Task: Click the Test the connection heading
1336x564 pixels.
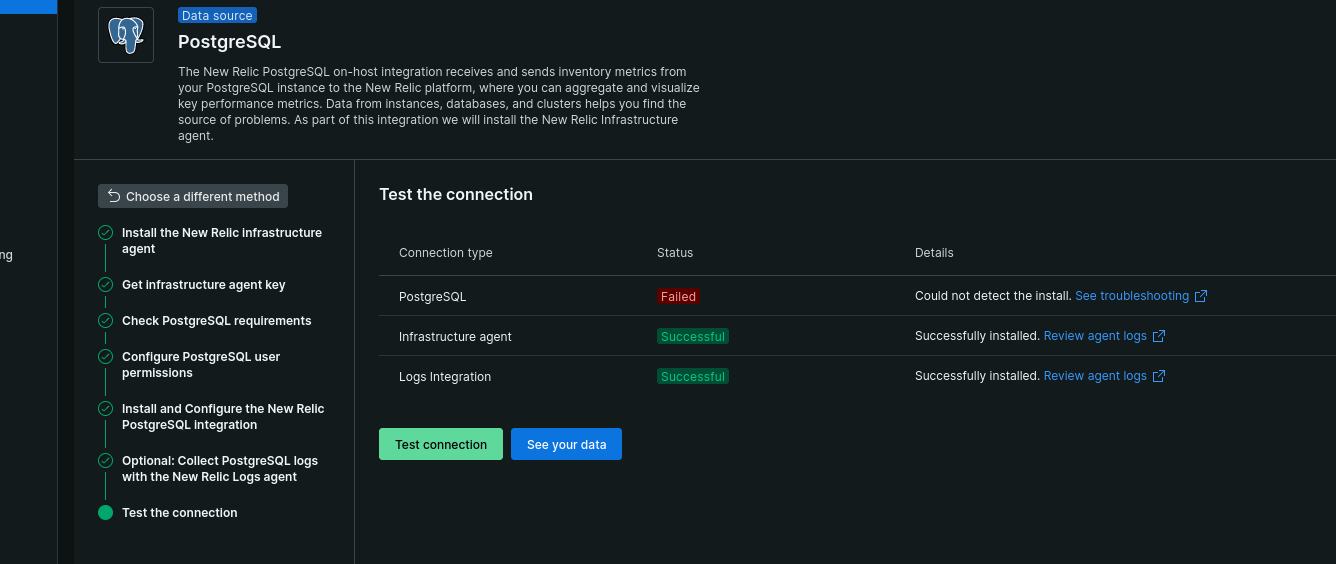Action: coord(456,194)
